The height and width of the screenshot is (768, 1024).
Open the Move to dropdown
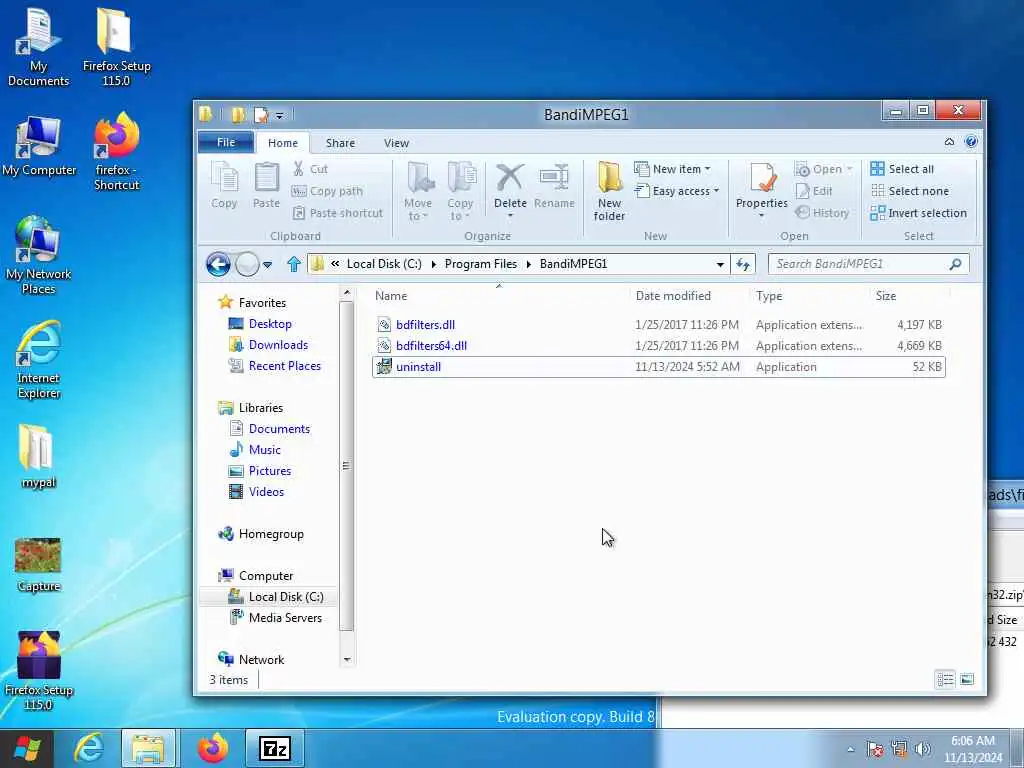(x=418, y=191)
